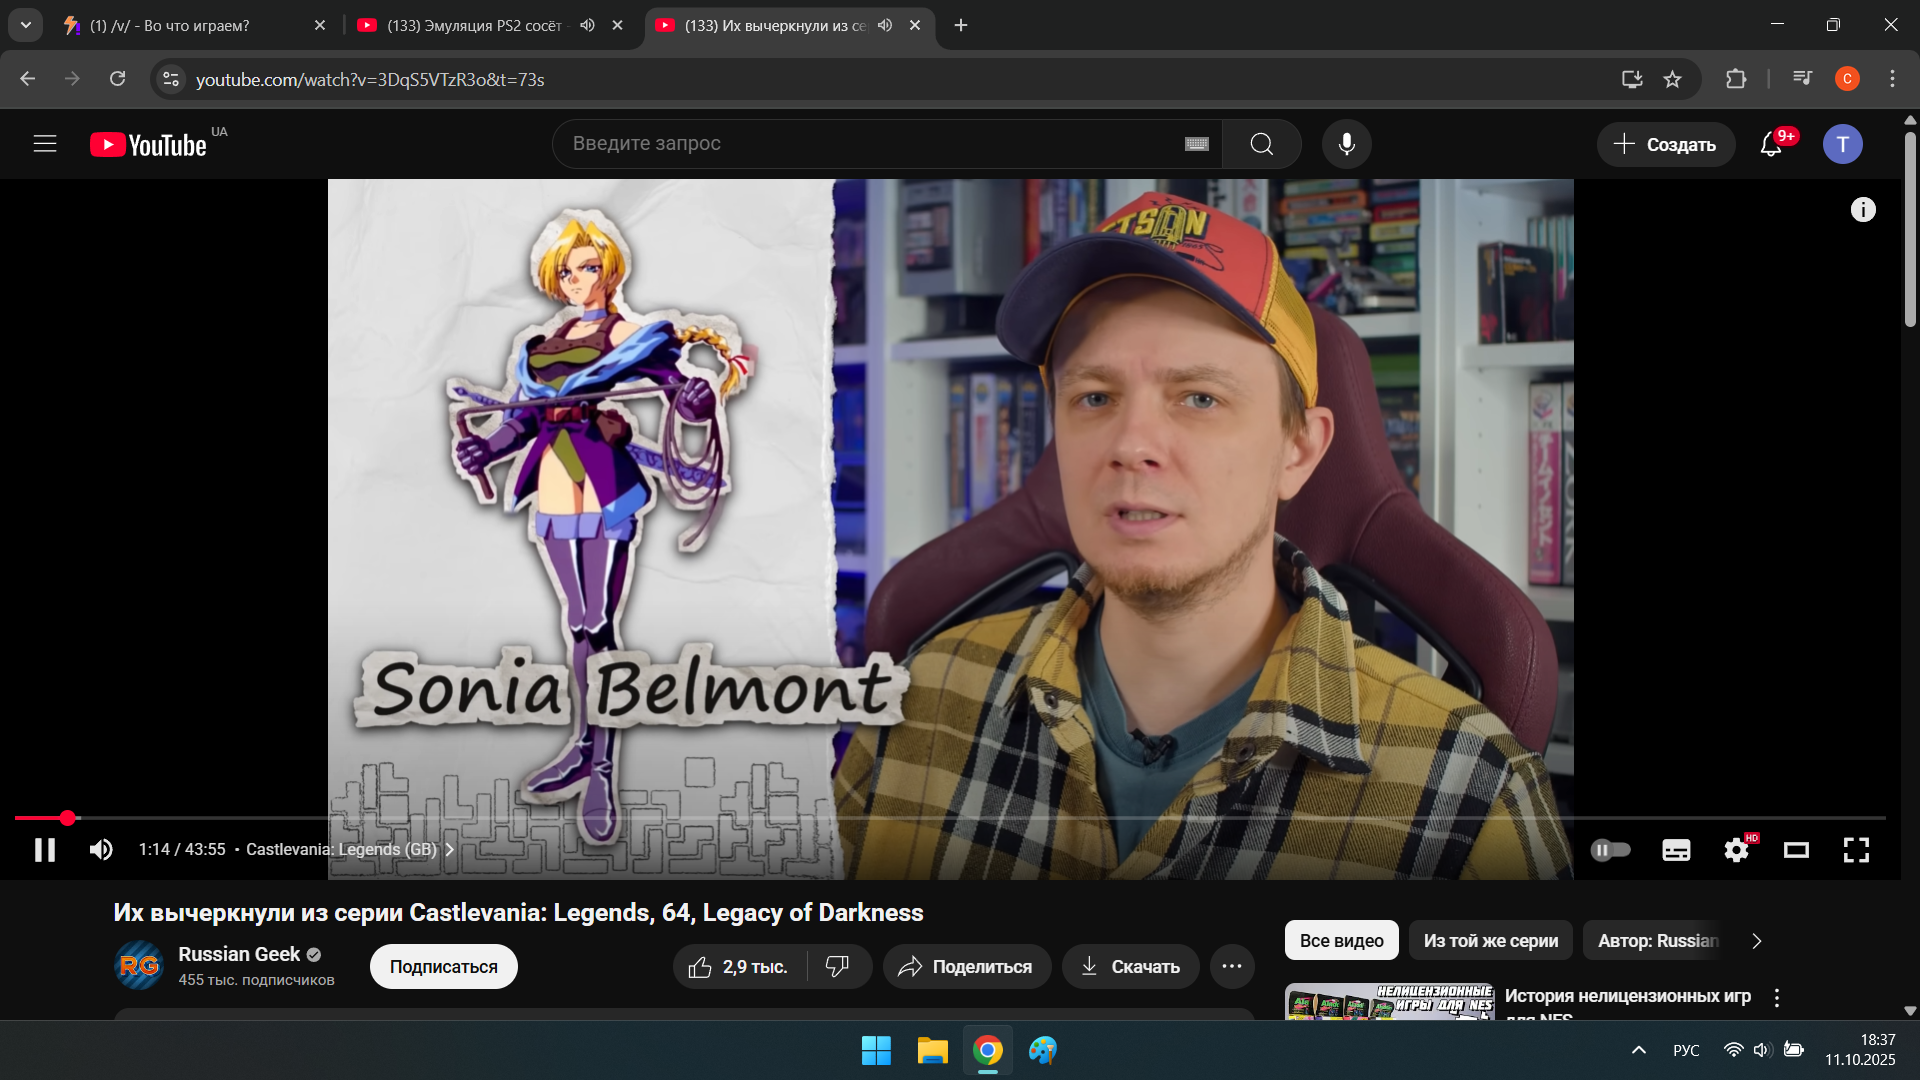Open video settings gear icon
This screenshot has height=1080, width=1920.
point(1736,850)
